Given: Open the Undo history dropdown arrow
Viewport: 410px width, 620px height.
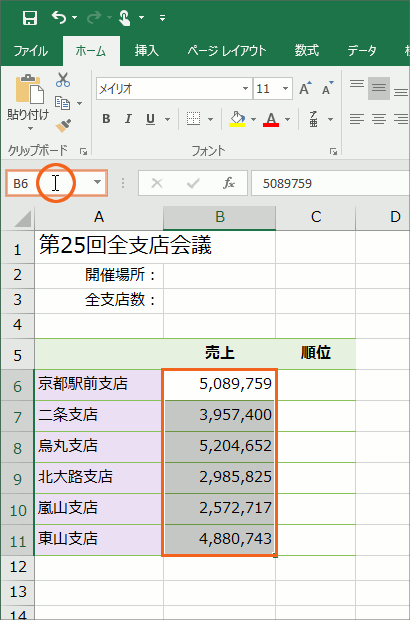Looking at the screenshot, I should coord(74,18).
